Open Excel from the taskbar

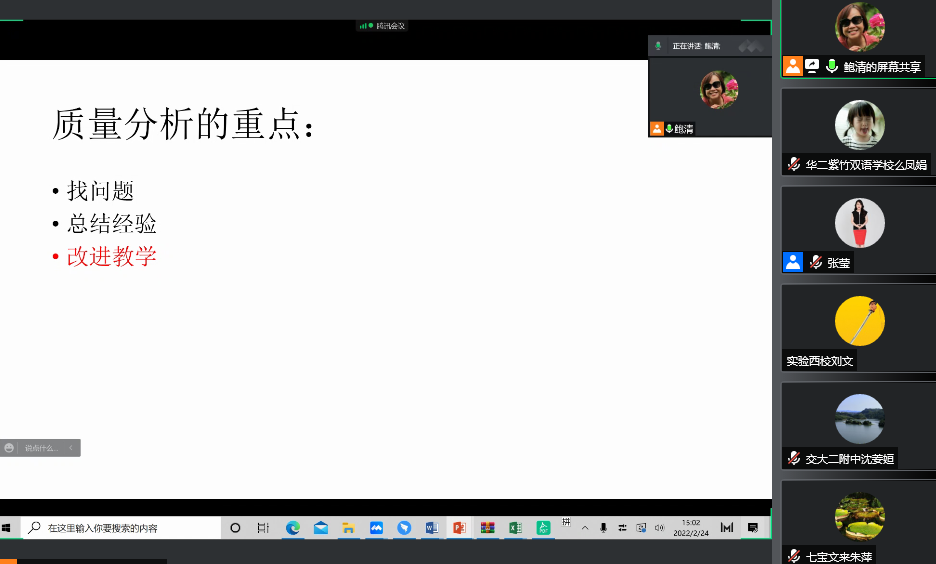[x=515, y=527]
